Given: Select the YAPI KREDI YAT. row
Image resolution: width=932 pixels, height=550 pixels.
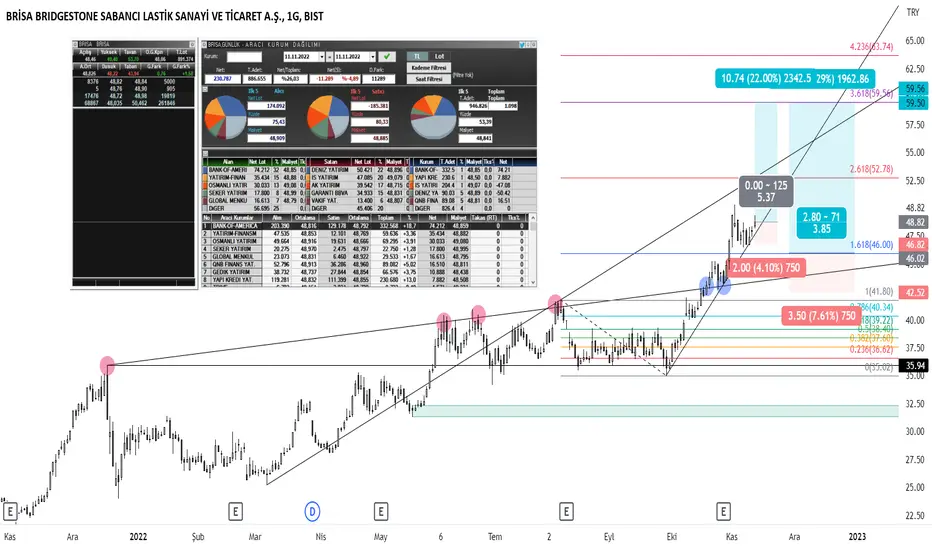Looking at the screenshot, I should coord(365,279).
